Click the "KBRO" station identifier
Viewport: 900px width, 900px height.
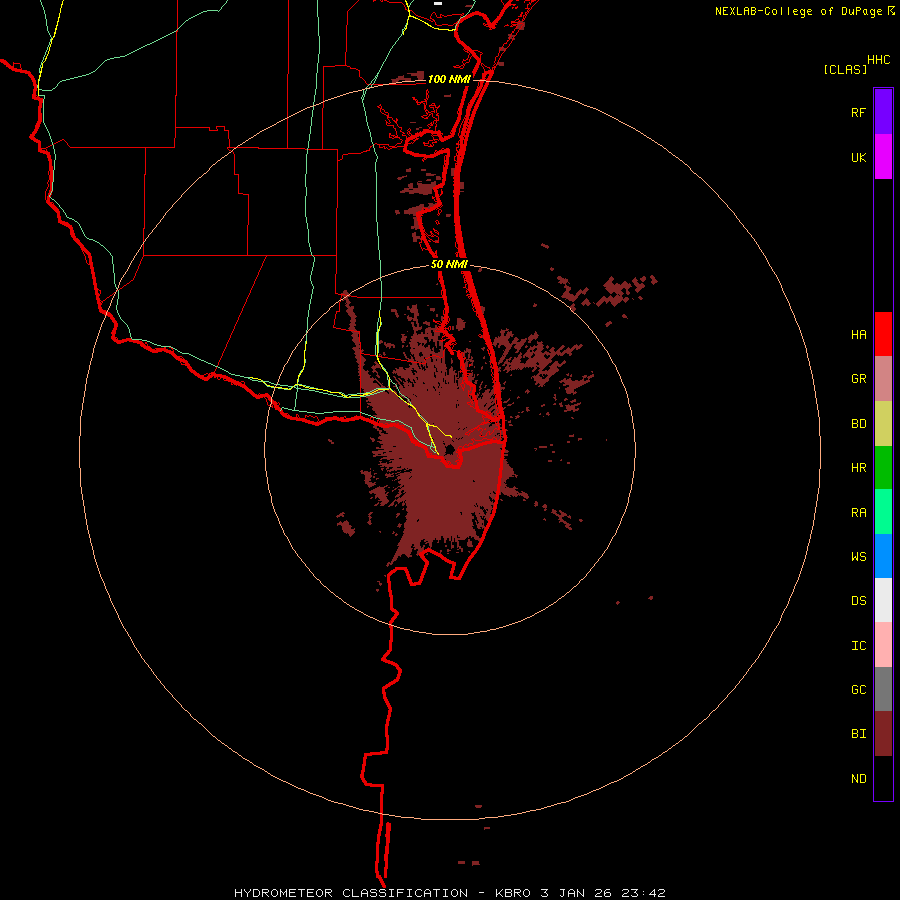pos(513,893)
